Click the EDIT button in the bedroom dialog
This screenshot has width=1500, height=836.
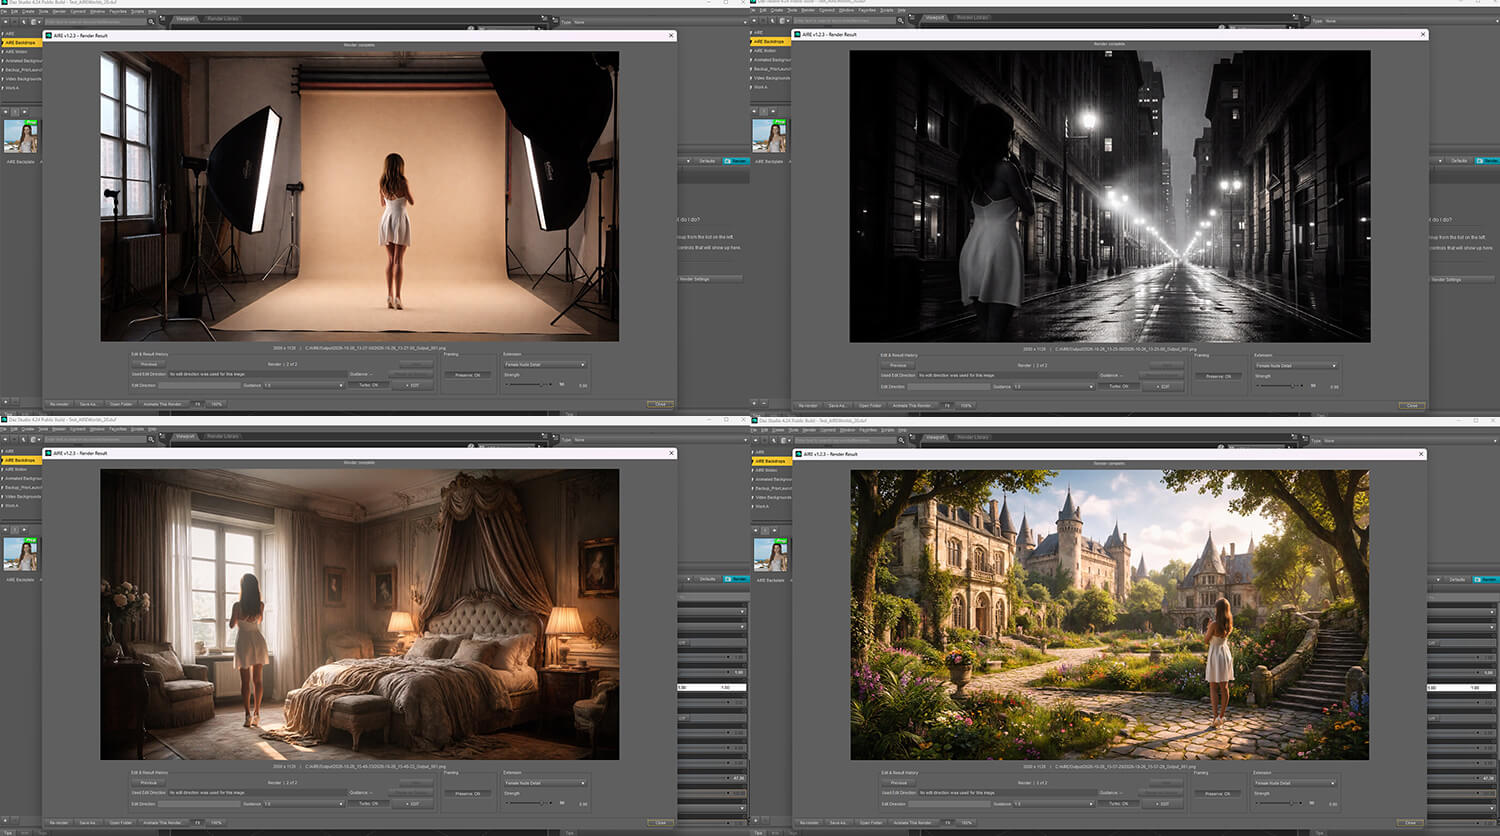click(411, 803)
